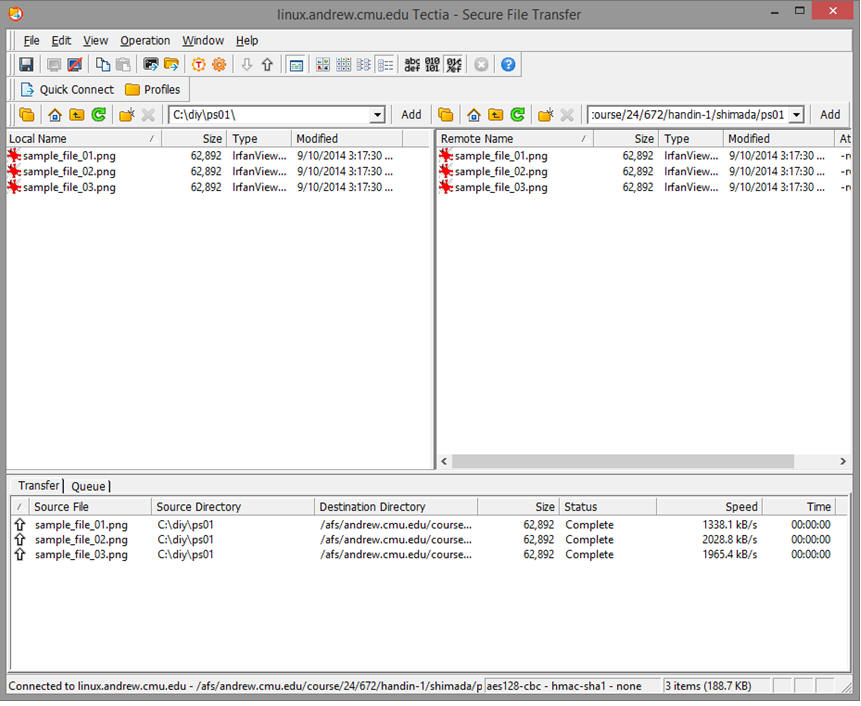Click the Save floppy disk toolbar icon
This screenshot has height=706, width=861.
click(26, 65)
